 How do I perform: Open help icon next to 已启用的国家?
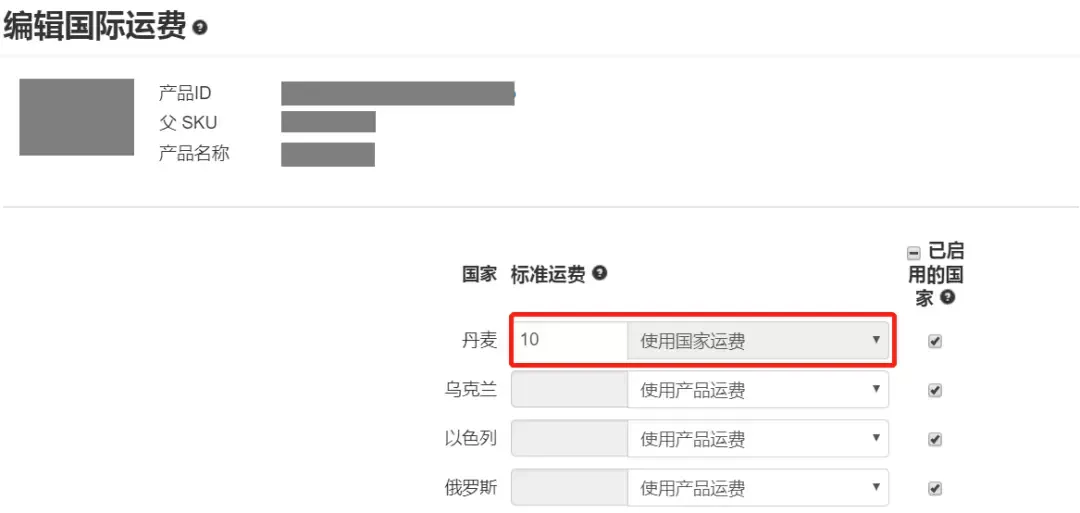pos(948,297)
